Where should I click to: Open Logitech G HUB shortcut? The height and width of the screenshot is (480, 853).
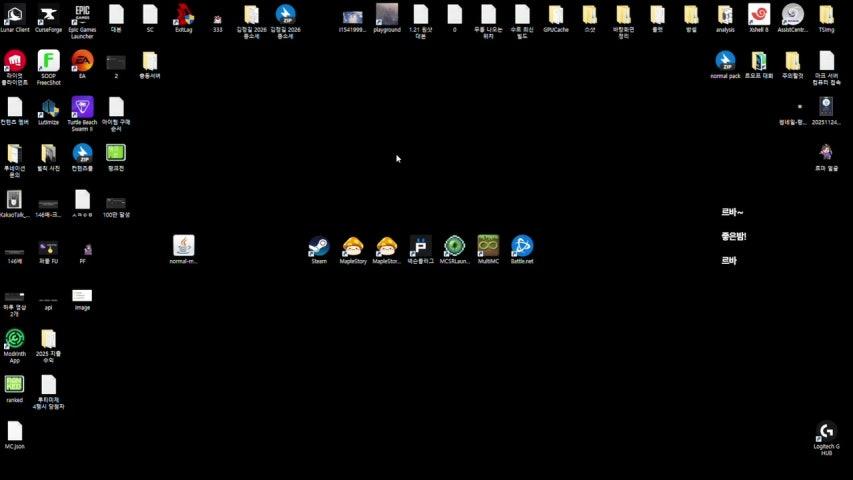click(826, 431)
